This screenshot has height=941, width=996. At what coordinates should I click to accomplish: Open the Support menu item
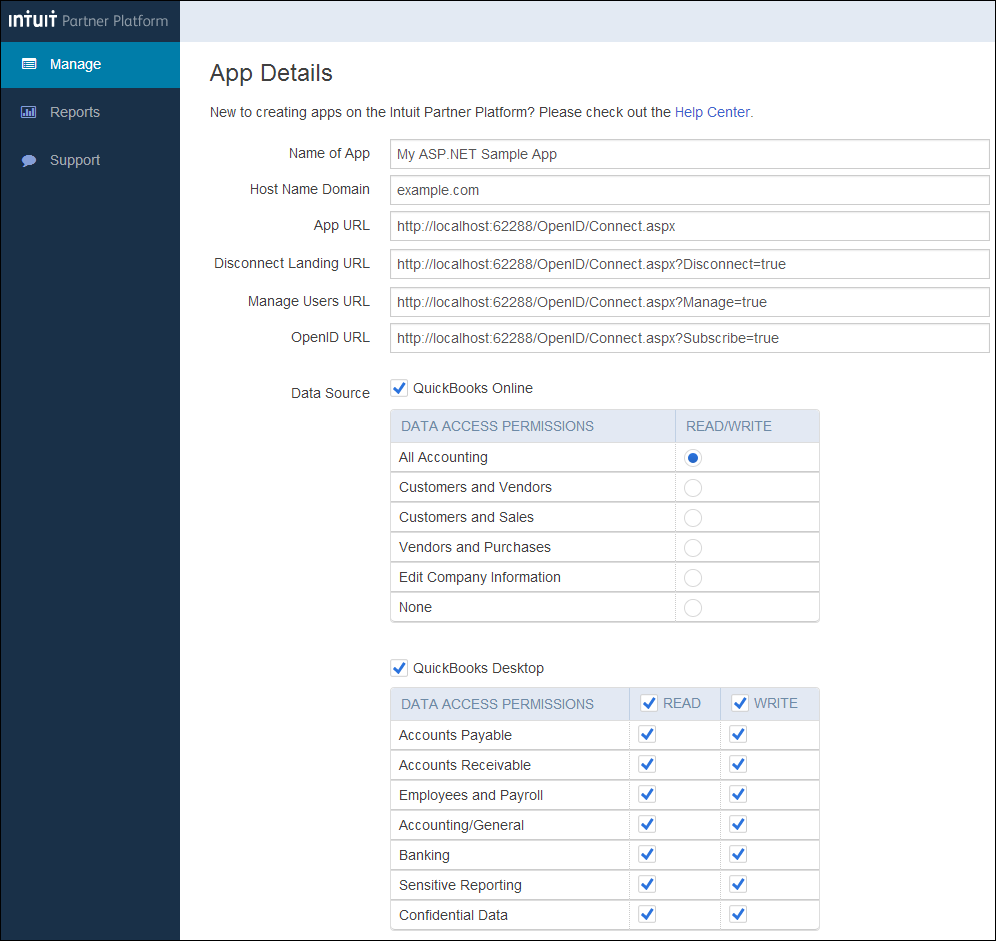point(90,161)
